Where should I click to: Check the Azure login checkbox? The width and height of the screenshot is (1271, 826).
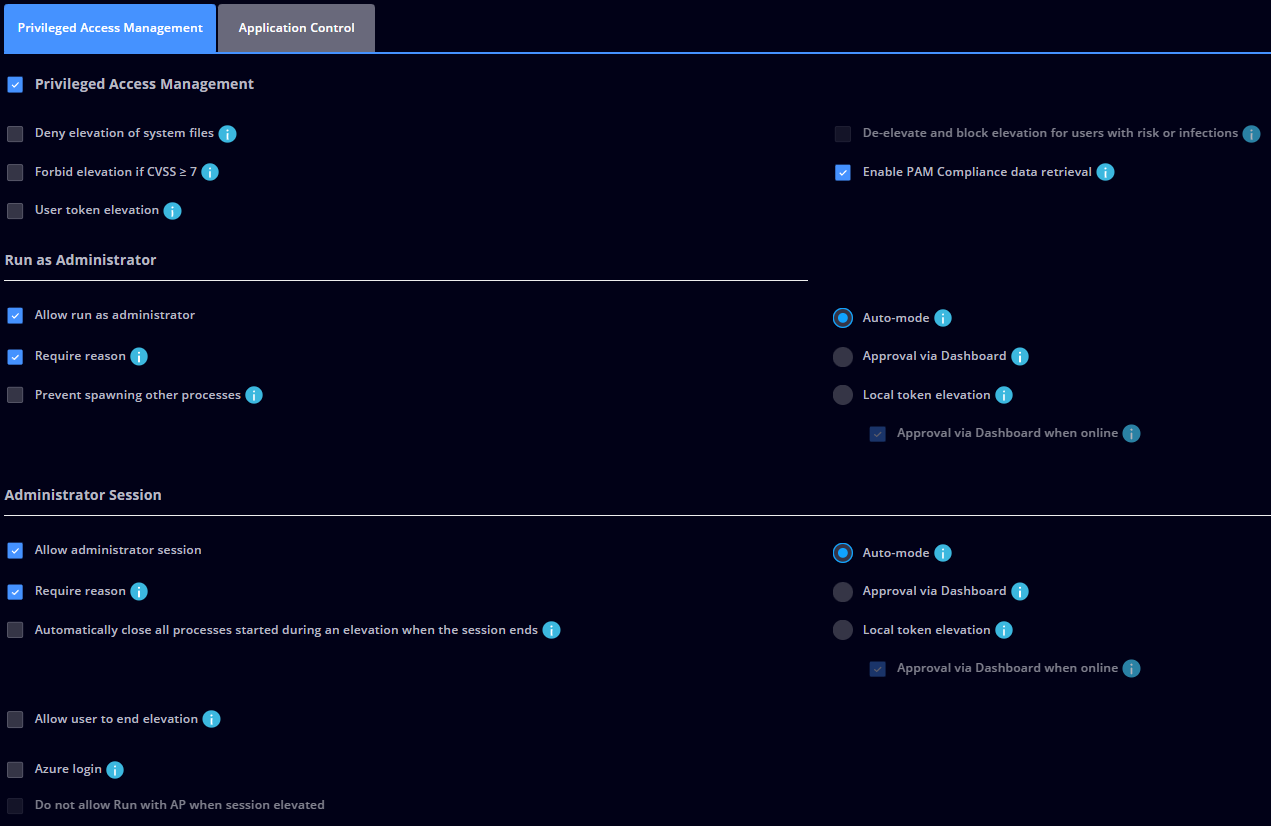click(15, 770)
